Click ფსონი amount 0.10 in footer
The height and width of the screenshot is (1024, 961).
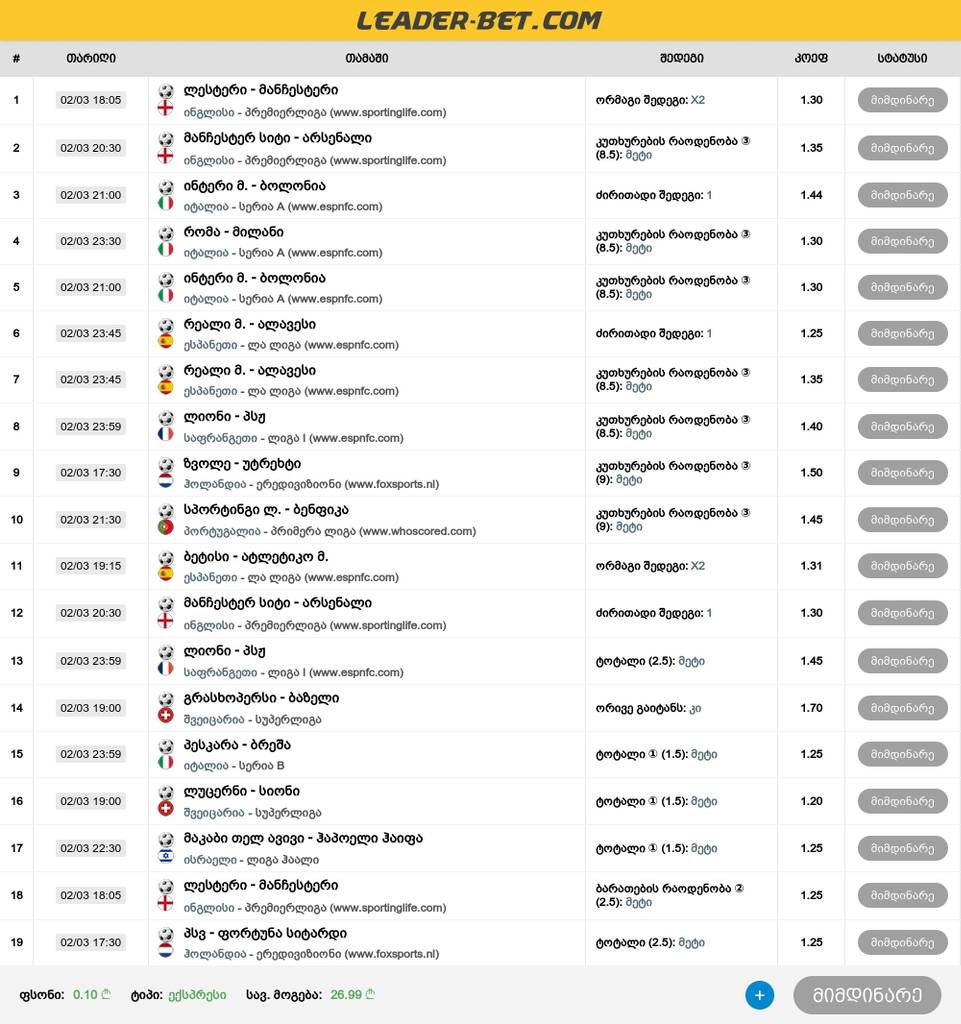click(91, 995)
